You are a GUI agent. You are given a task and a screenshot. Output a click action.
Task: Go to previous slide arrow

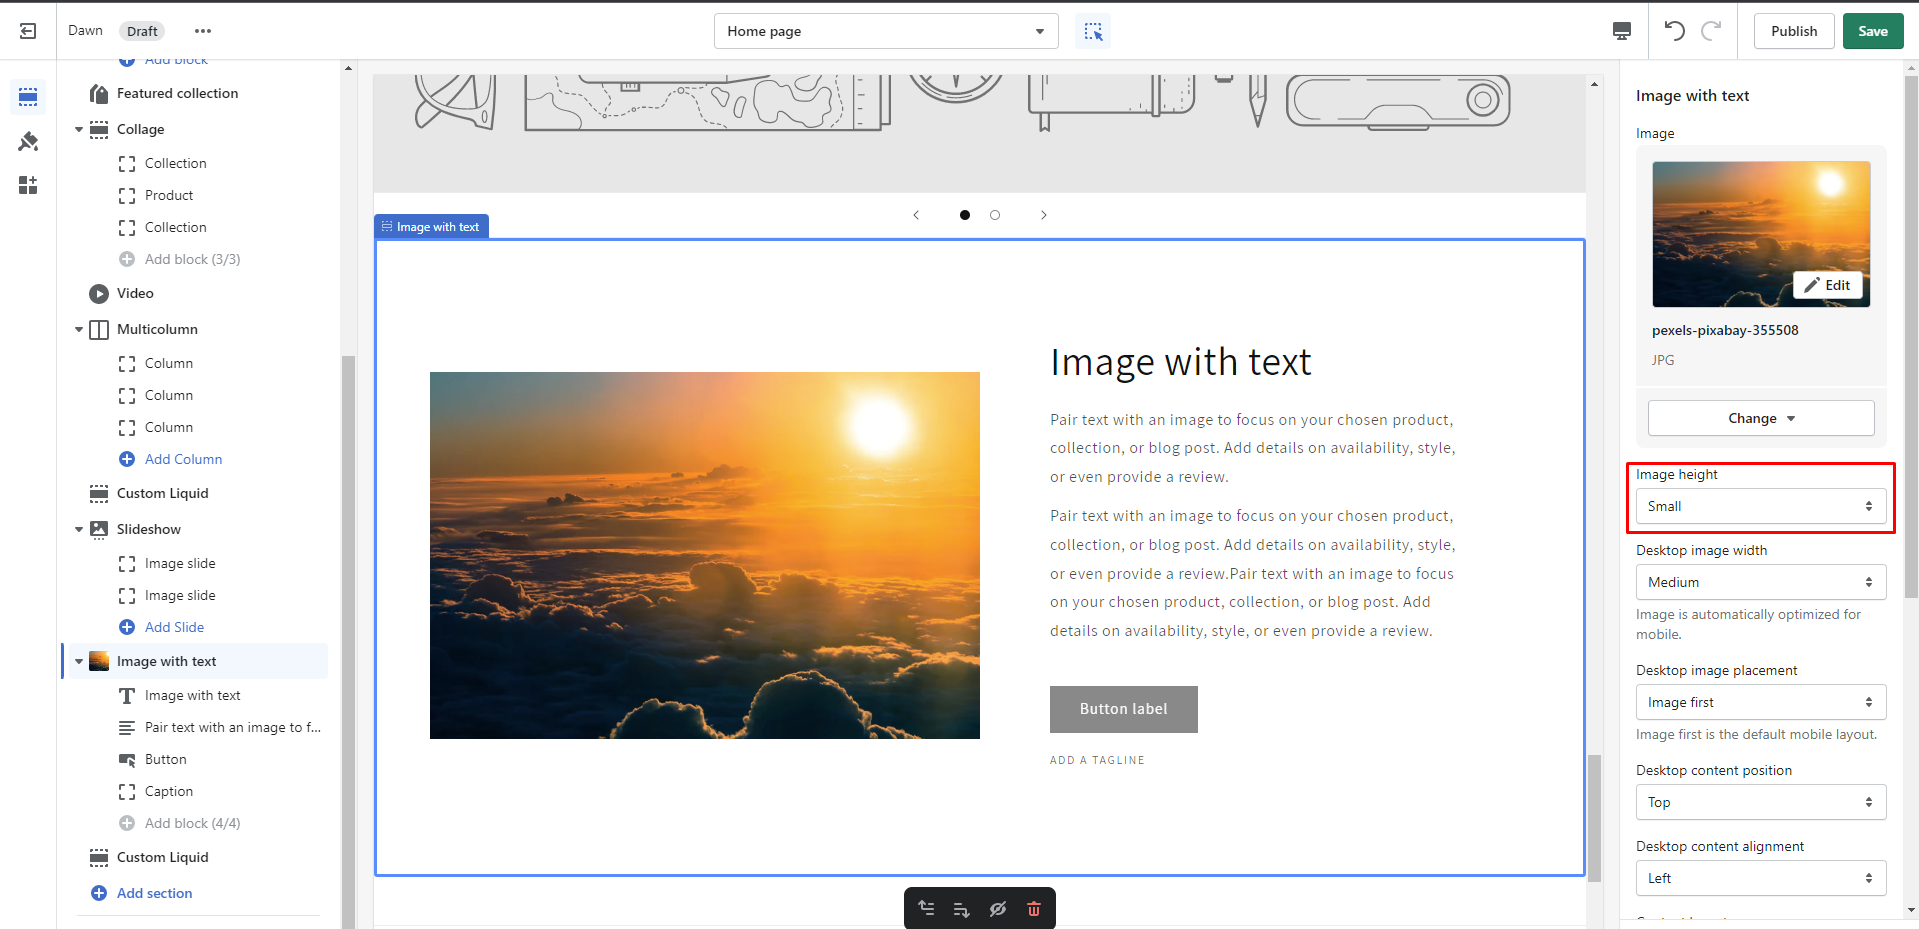point(916,215)
